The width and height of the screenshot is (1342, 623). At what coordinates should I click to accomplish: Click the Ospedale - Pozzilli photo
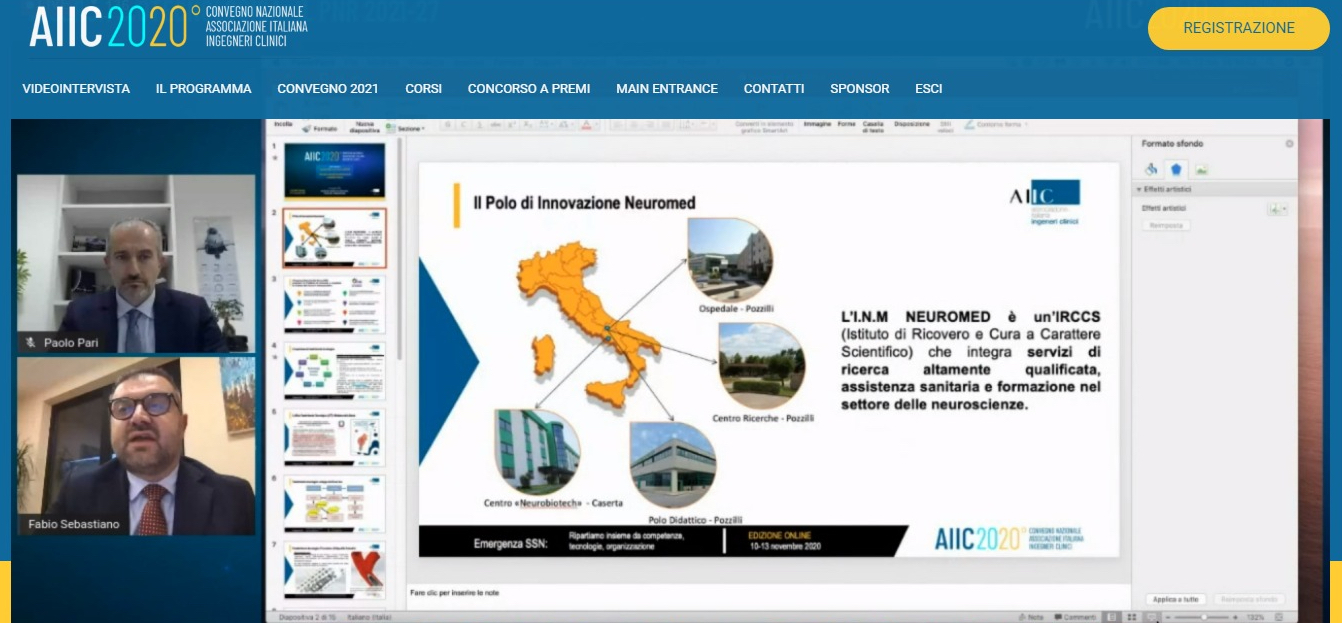click(x=730, y=259)
